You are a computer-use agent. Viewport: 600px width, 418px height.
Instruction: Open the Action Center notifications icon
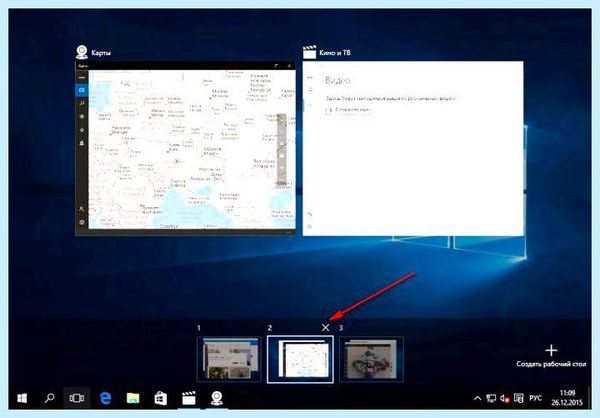tap(518, 398)
